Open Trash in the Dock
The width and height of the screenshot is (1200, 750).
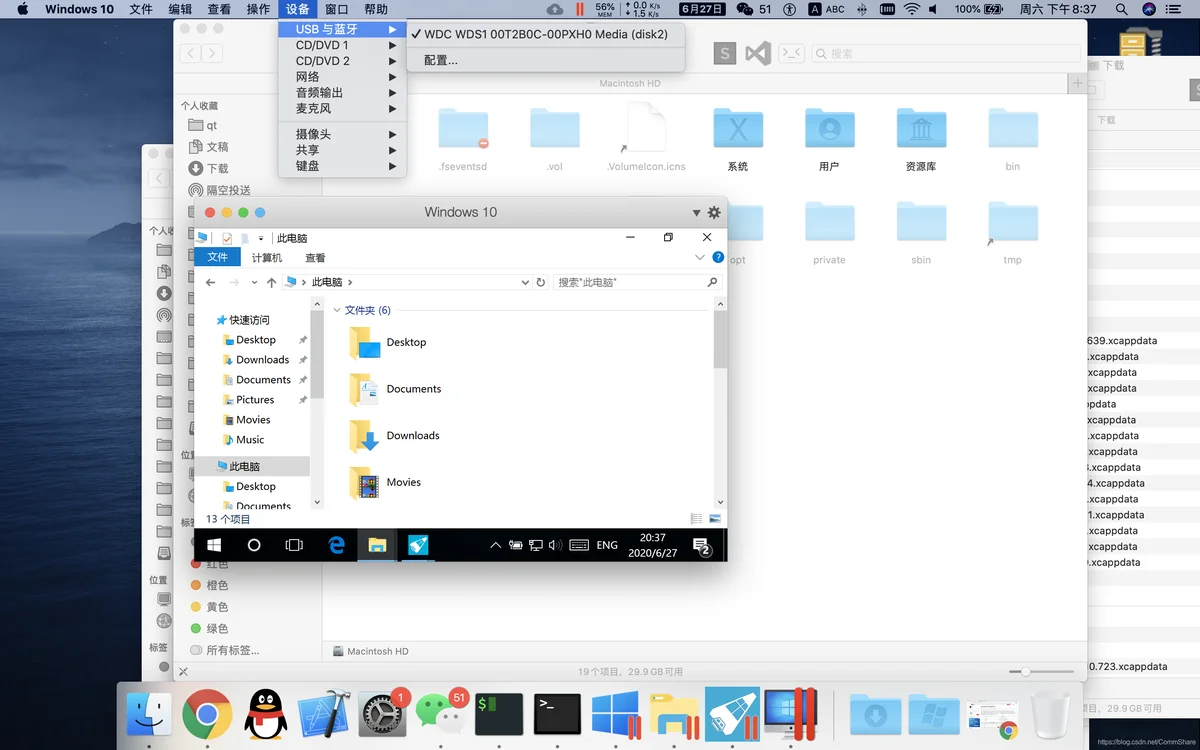1050,714
